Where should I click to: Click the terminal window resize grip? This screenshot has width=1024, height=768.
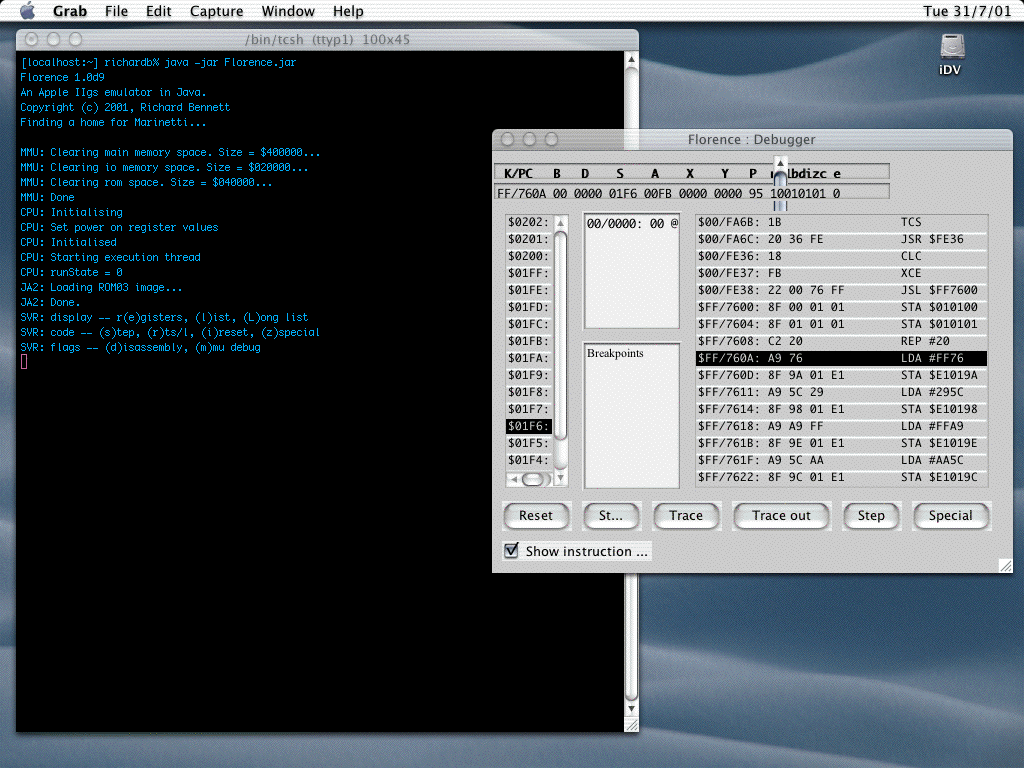point(632,725)
